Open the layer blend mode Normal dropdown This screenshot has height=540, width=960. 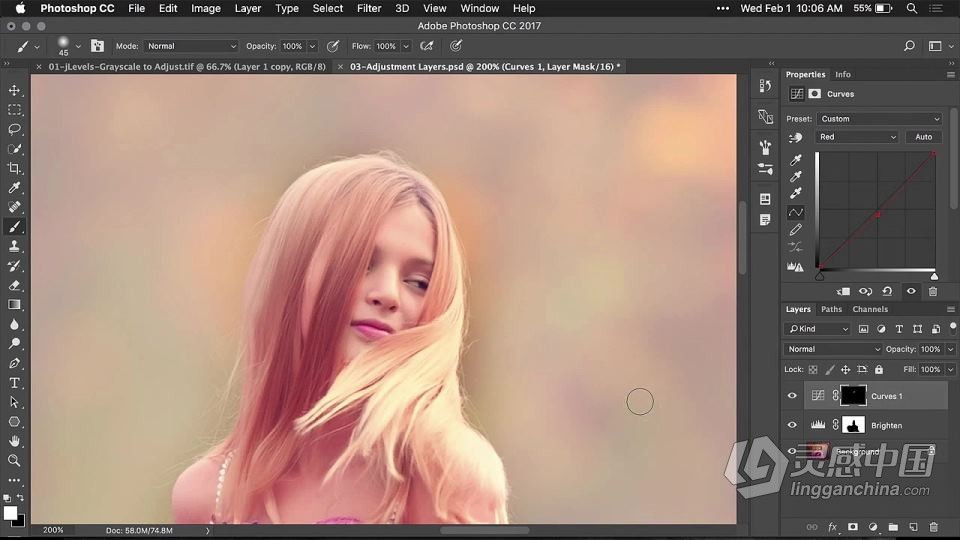[x=833, y=349]
